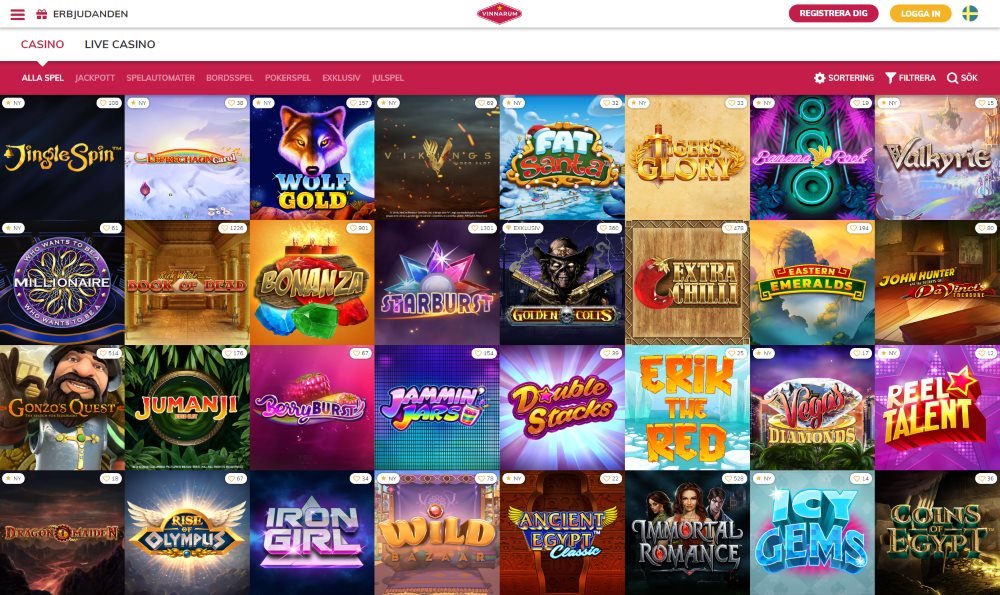
Task: Select the Spelautomater category
Action: pyautogui.click(x=160, y=78)
